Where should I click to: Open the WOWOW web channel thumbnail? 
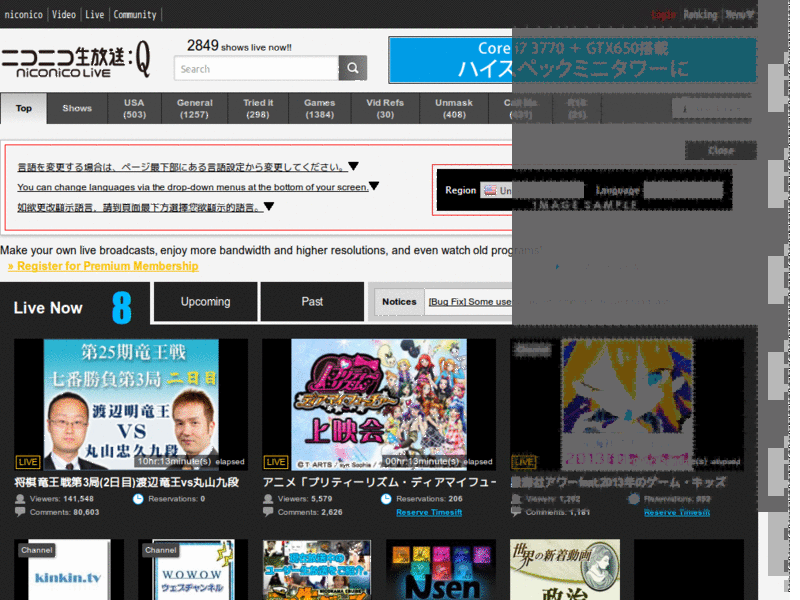[x=193, y=569]
